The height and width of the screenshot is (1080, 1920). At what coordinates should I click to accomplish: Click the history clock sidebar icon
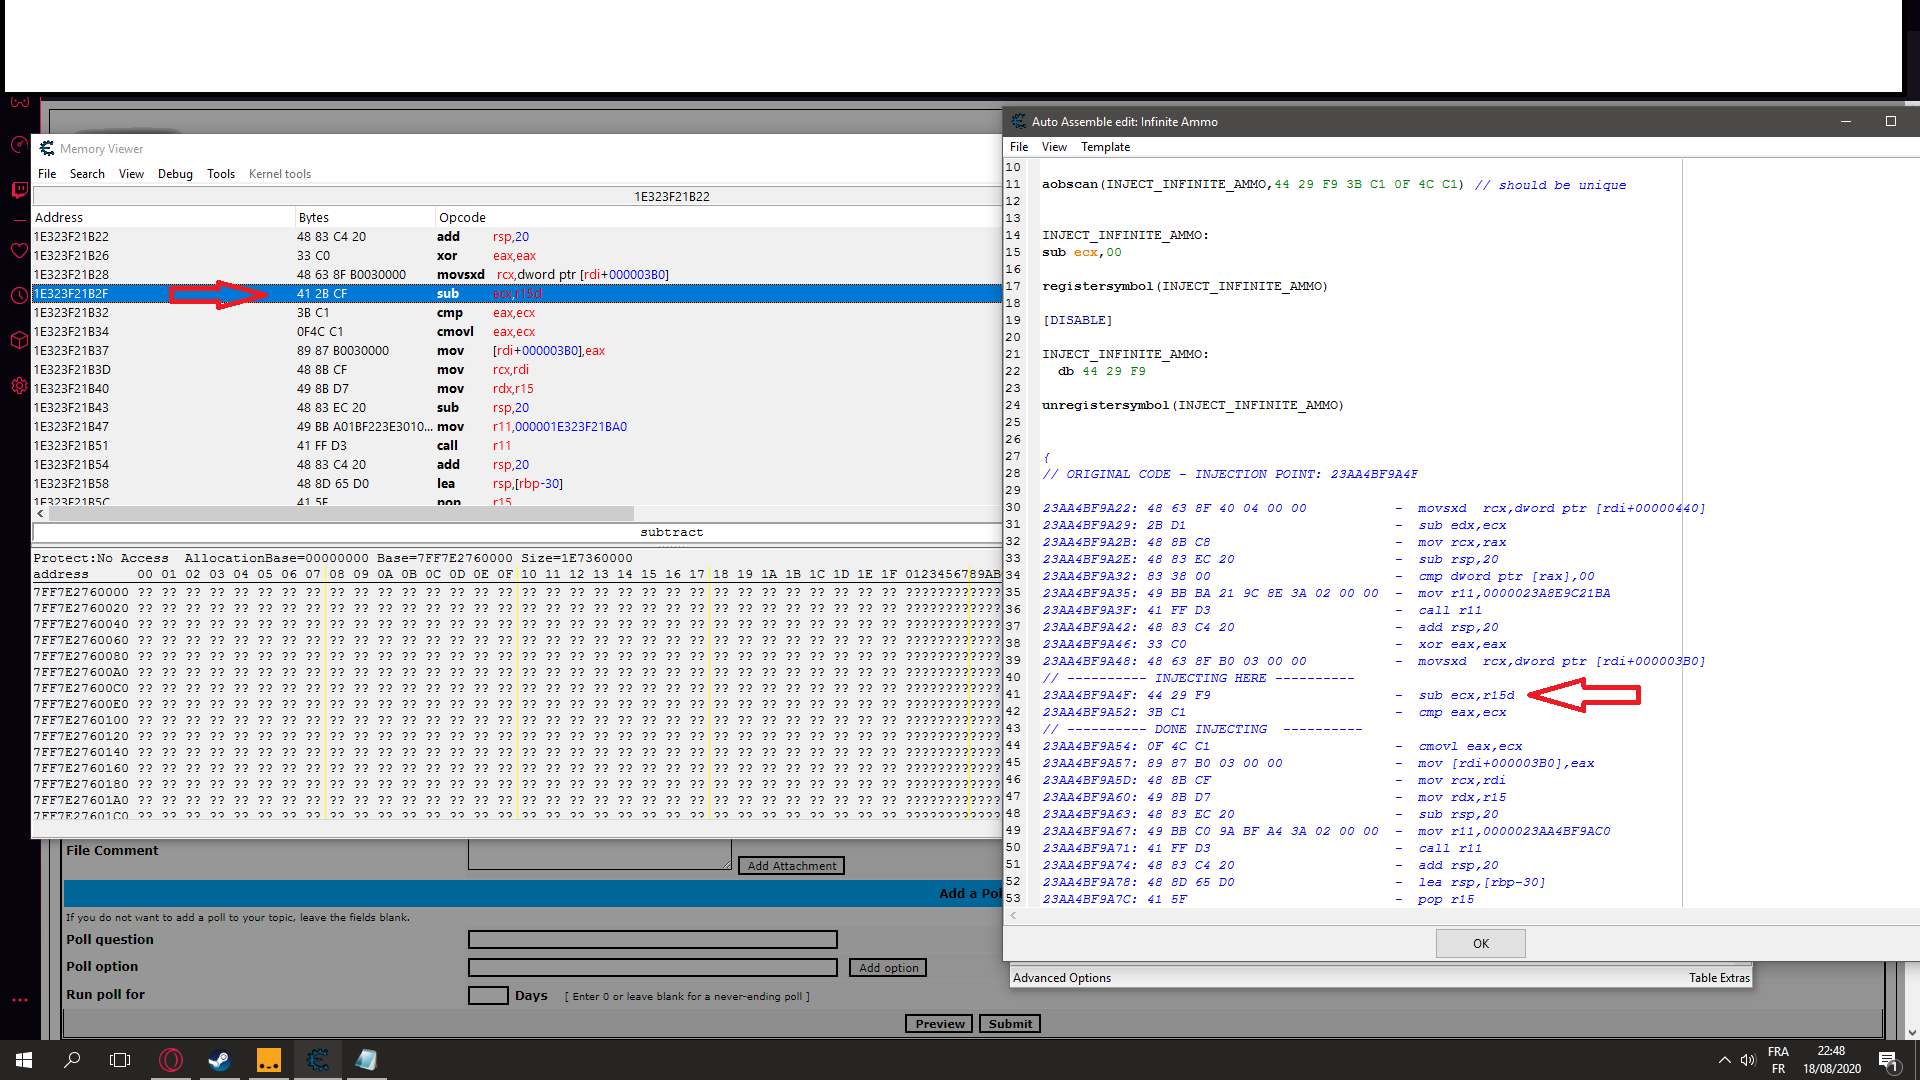click(x=19, y=296)
